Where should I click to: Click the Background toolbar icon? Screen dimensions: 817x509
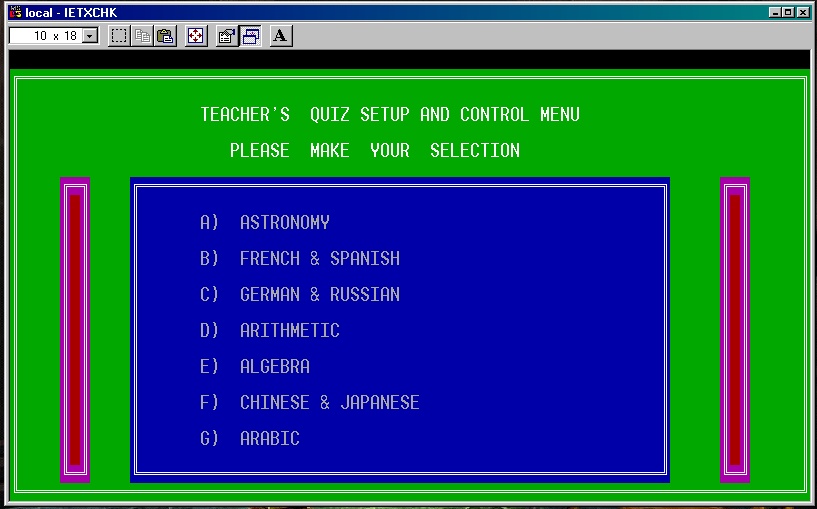[x=251, y=36]
